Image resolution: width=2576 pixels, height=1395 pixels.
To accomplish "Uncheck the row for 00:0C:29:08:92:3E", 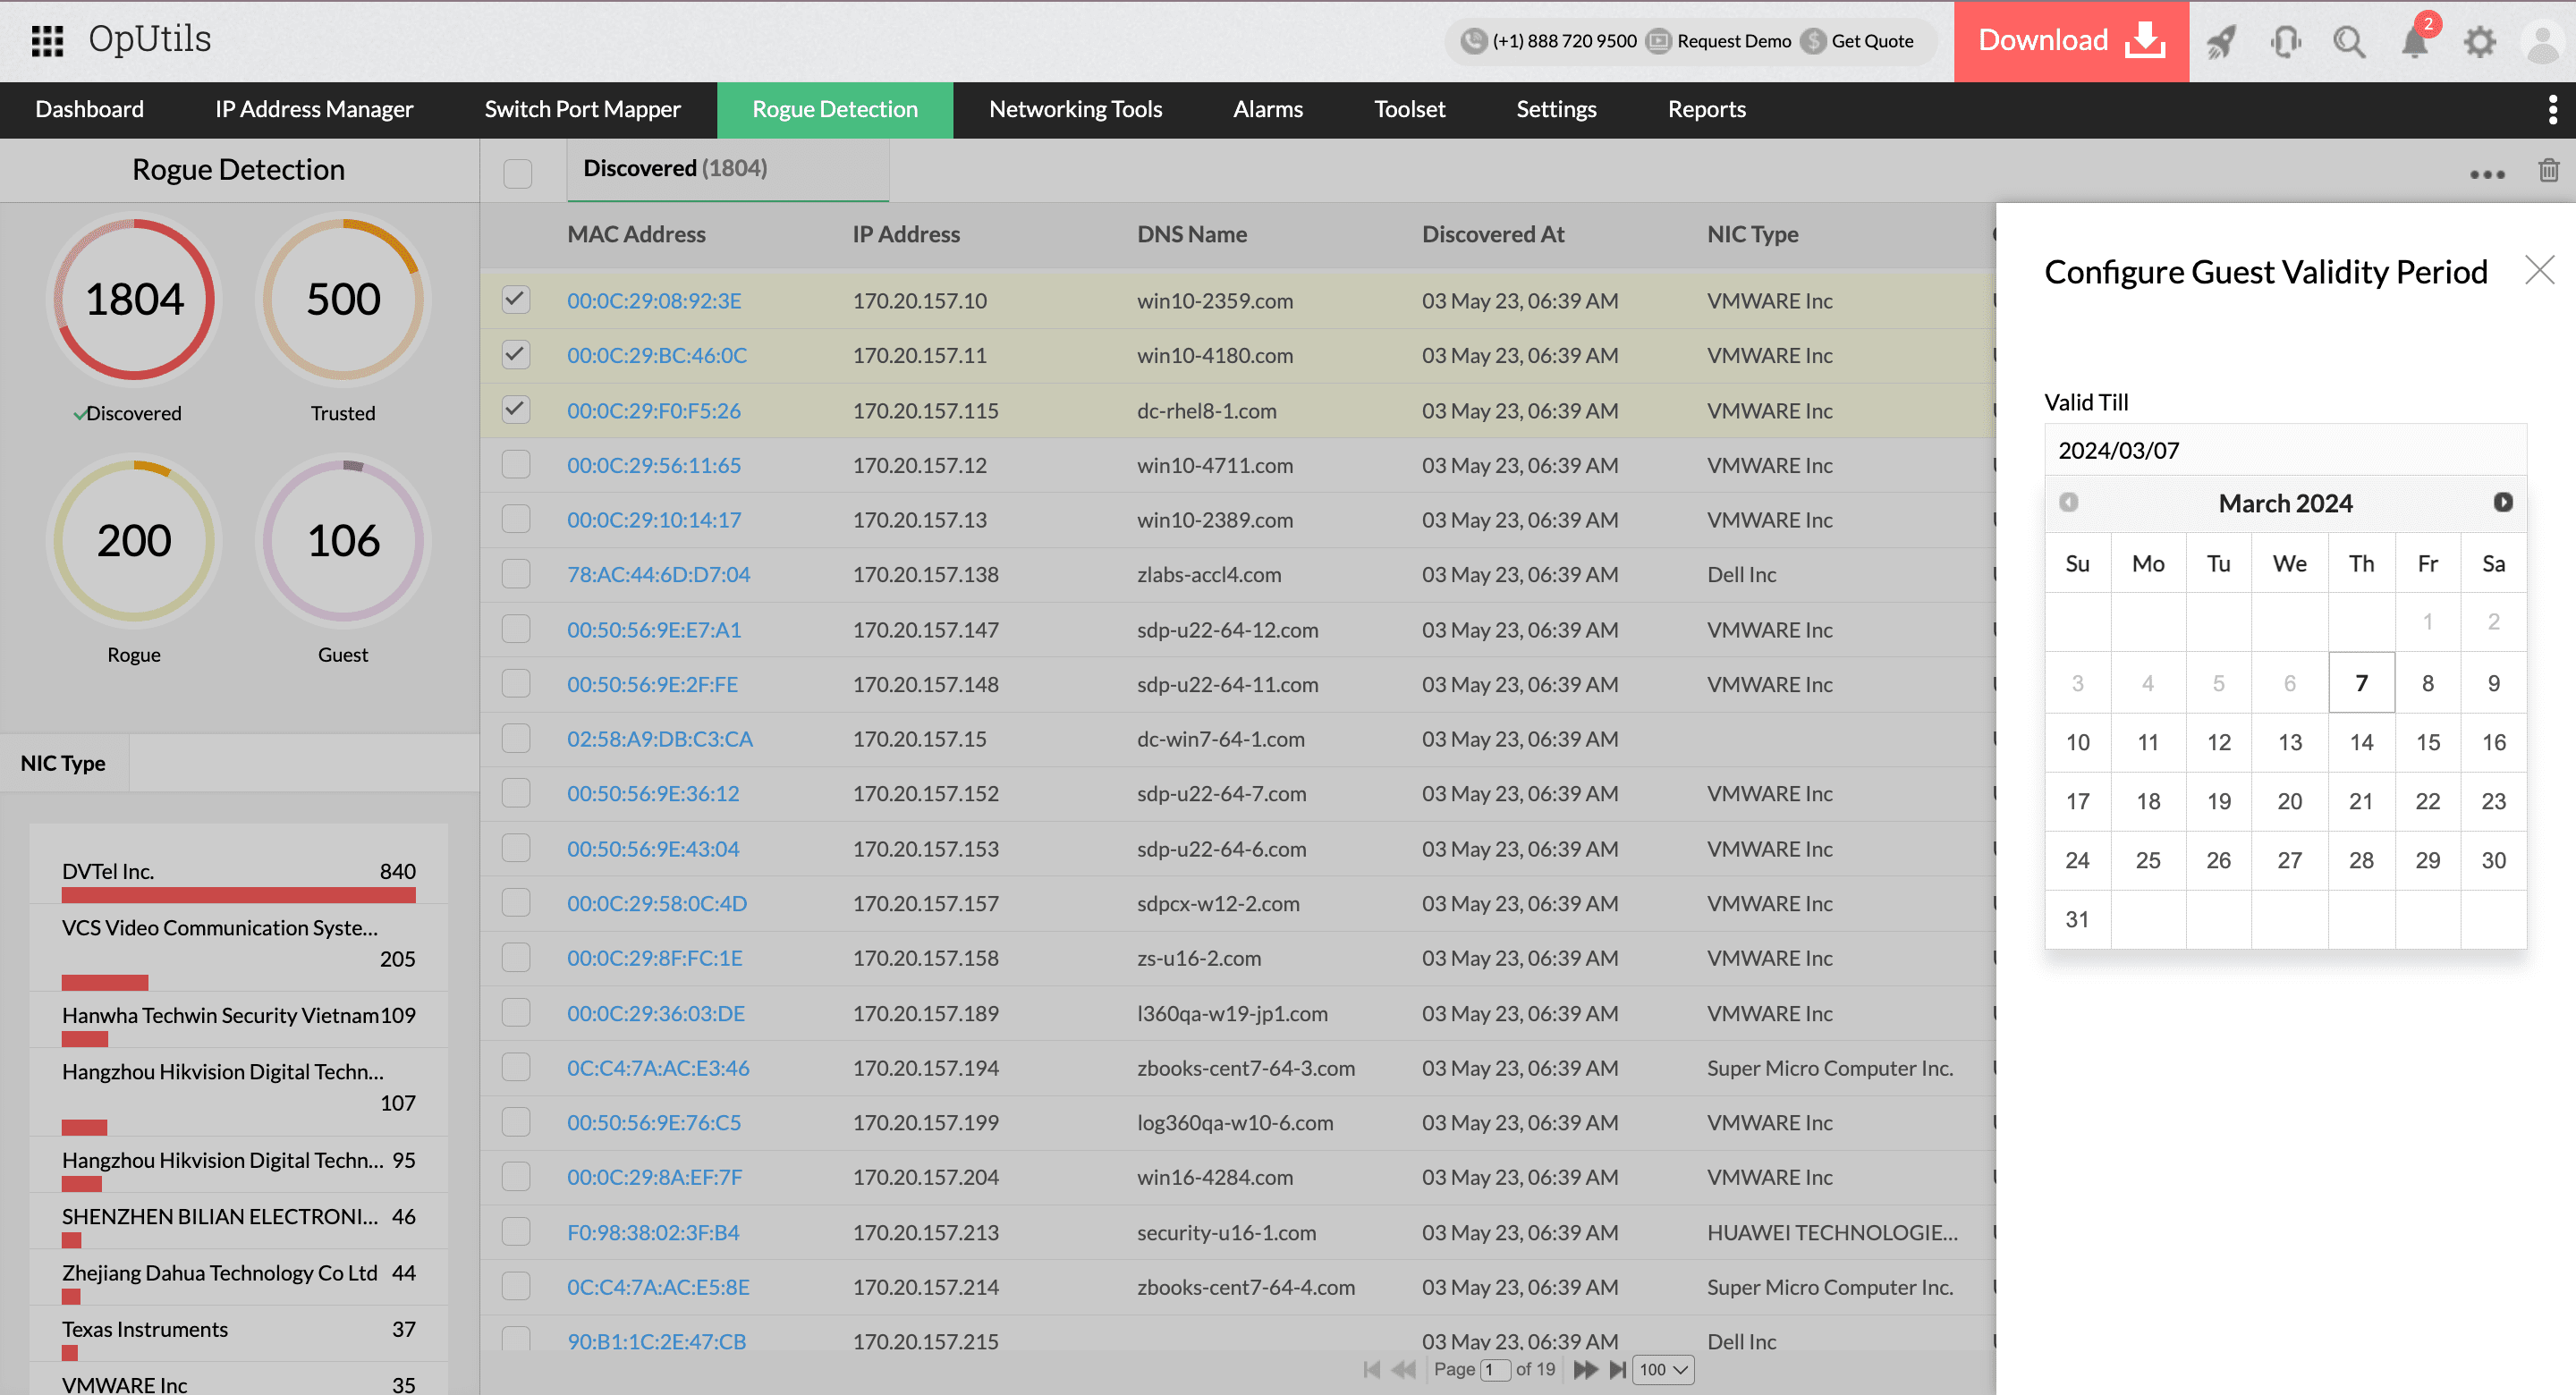I will [x=516, y=299].
